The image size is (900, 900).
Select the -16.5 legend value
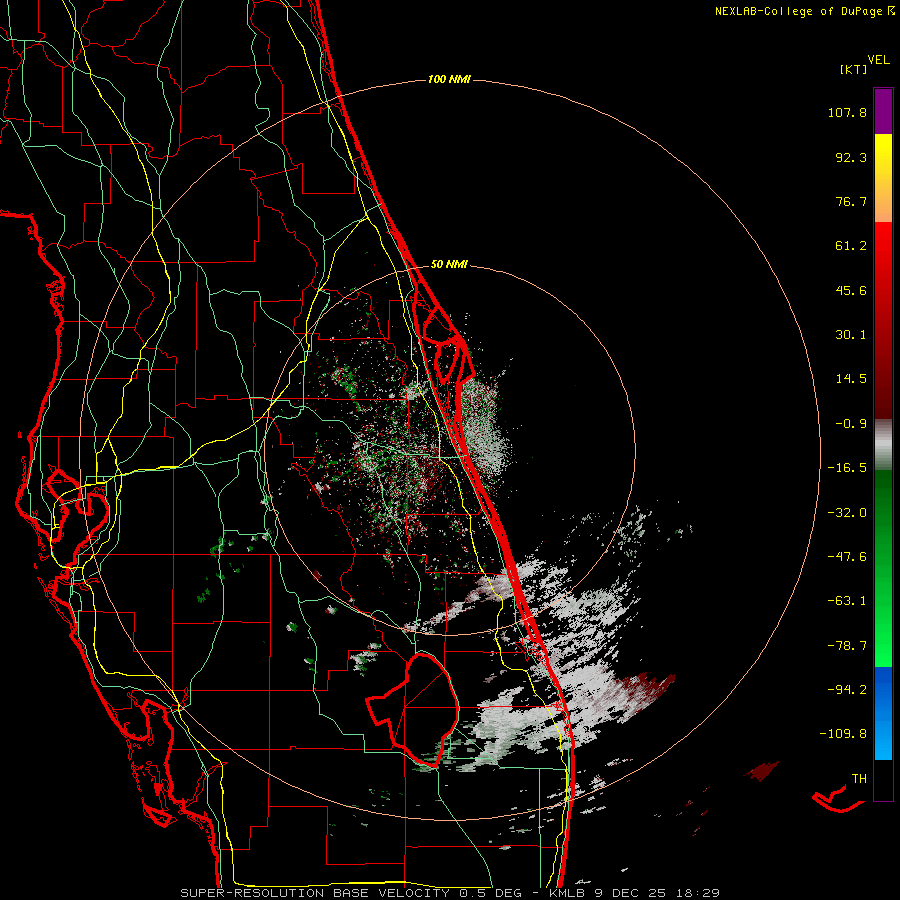(x=847, y=468)
